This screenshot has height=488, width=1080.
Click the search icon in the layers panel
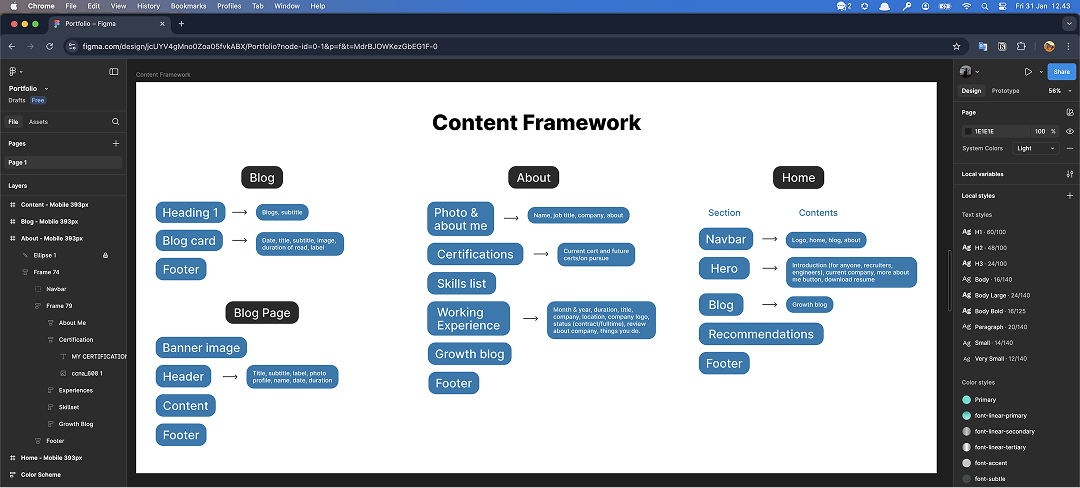[x=115, y=122]
